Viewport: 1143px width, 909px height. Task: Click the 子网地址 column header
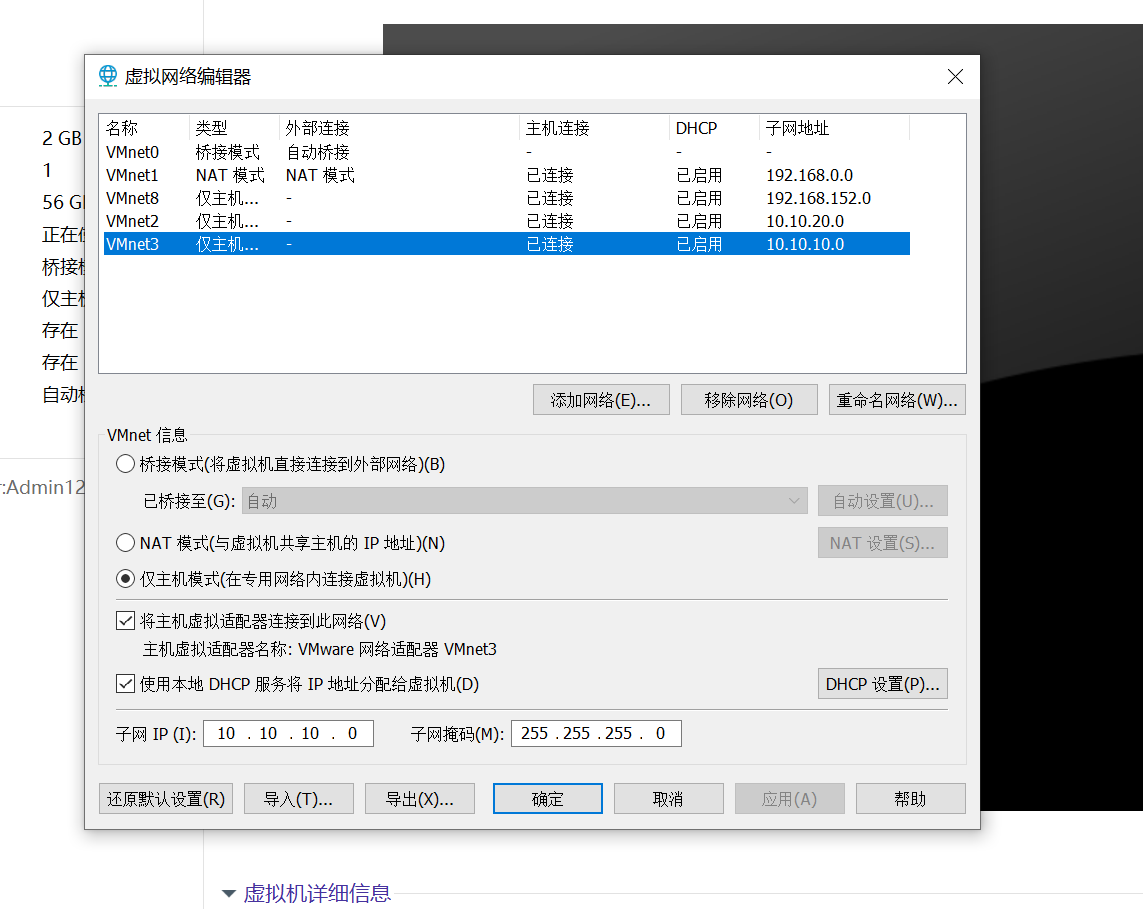835,128
